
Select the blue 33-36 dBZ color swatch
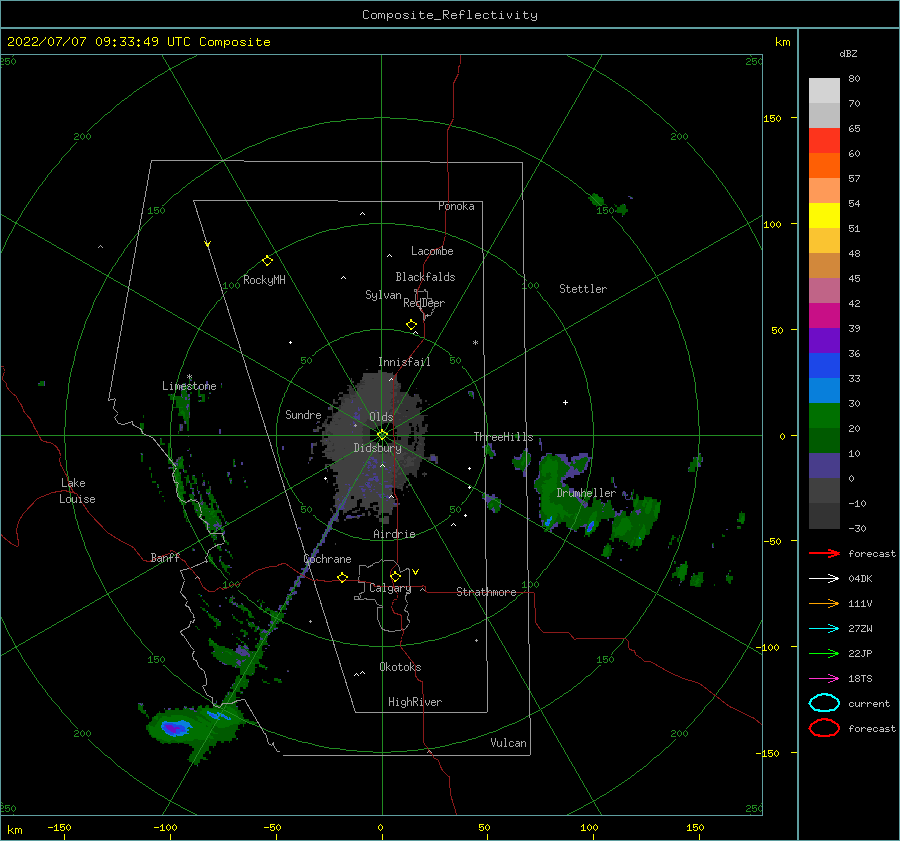point(824,366)
